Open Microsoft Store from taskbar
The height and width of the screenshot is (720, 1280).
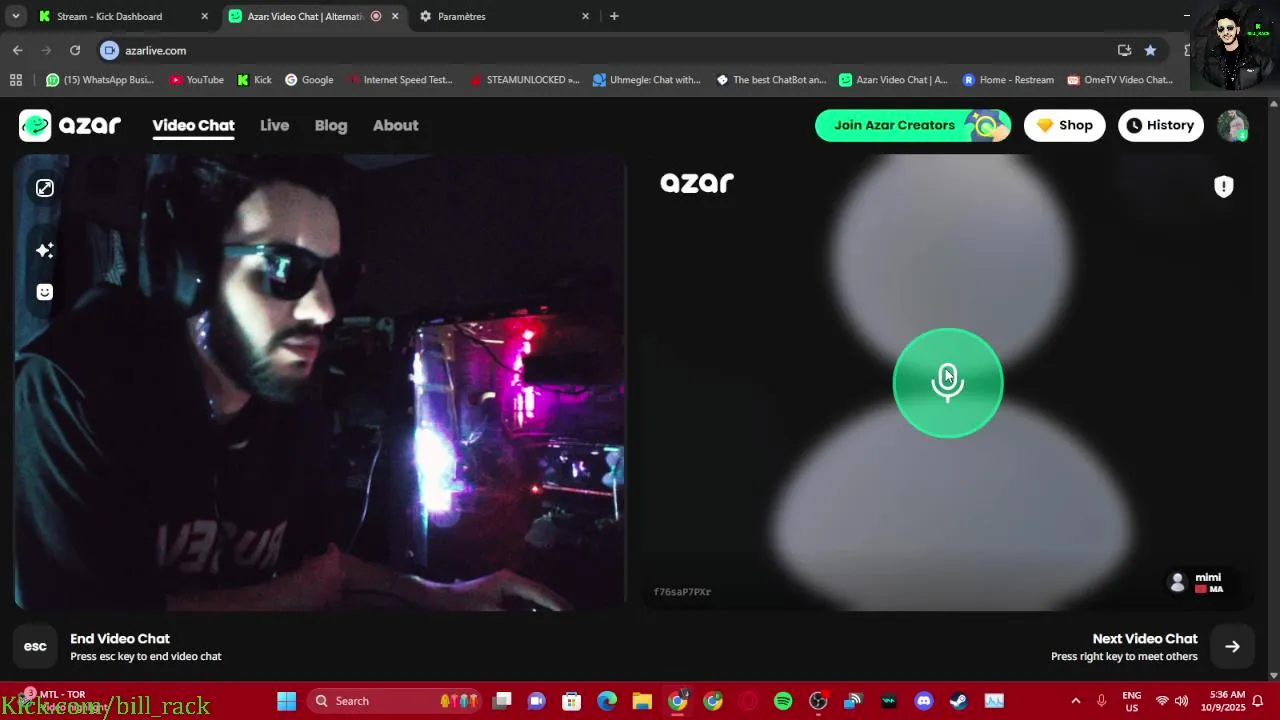[572, 701]
